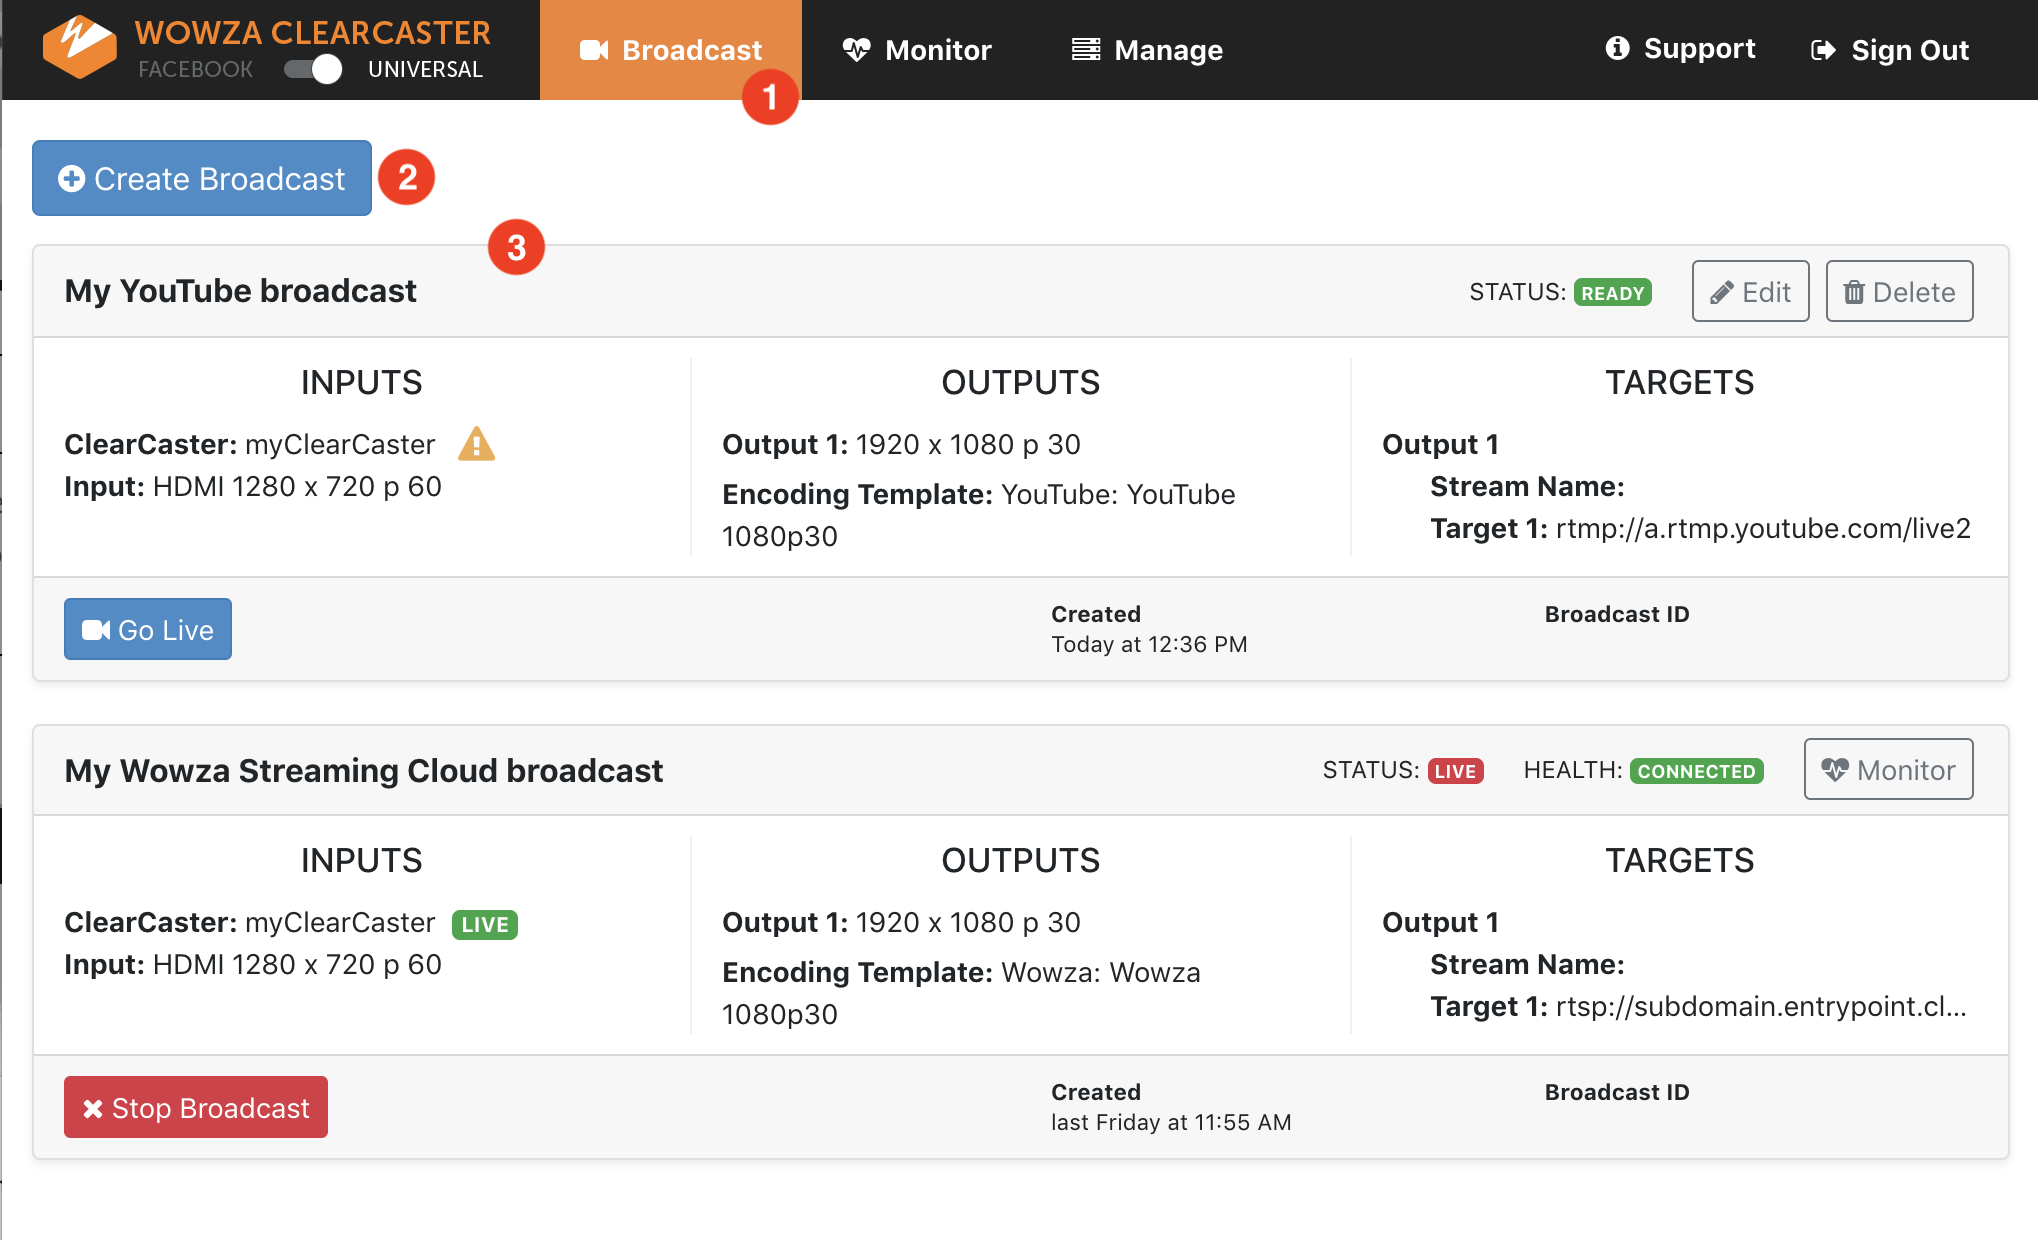This screenshot has height=1240, width=2038.
Task: Toggle the Facebook/Universal mode switch
Action: (313, 69)
